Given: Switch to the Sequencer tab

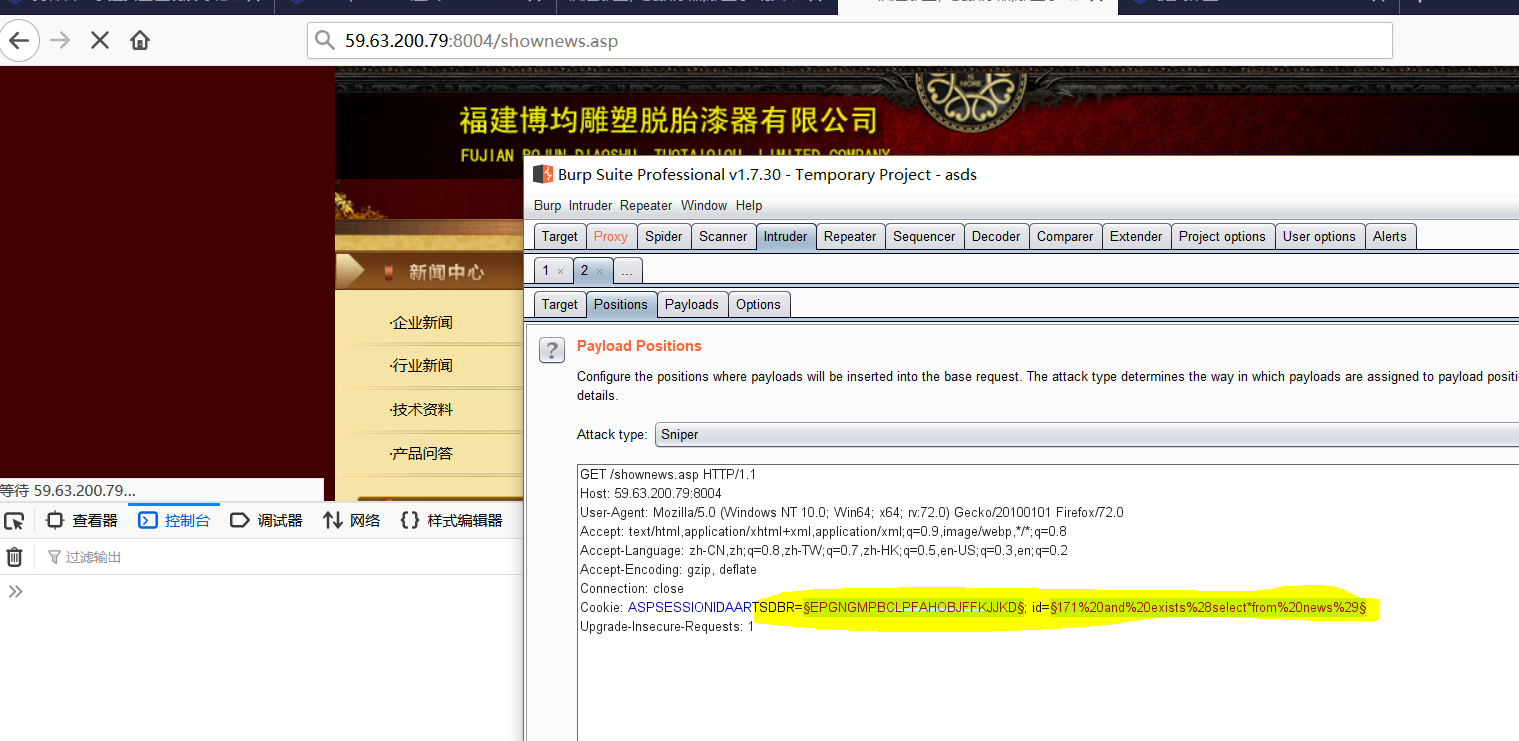Looking at the screenshot, I should pyautogui.click(x=925, y=237).
